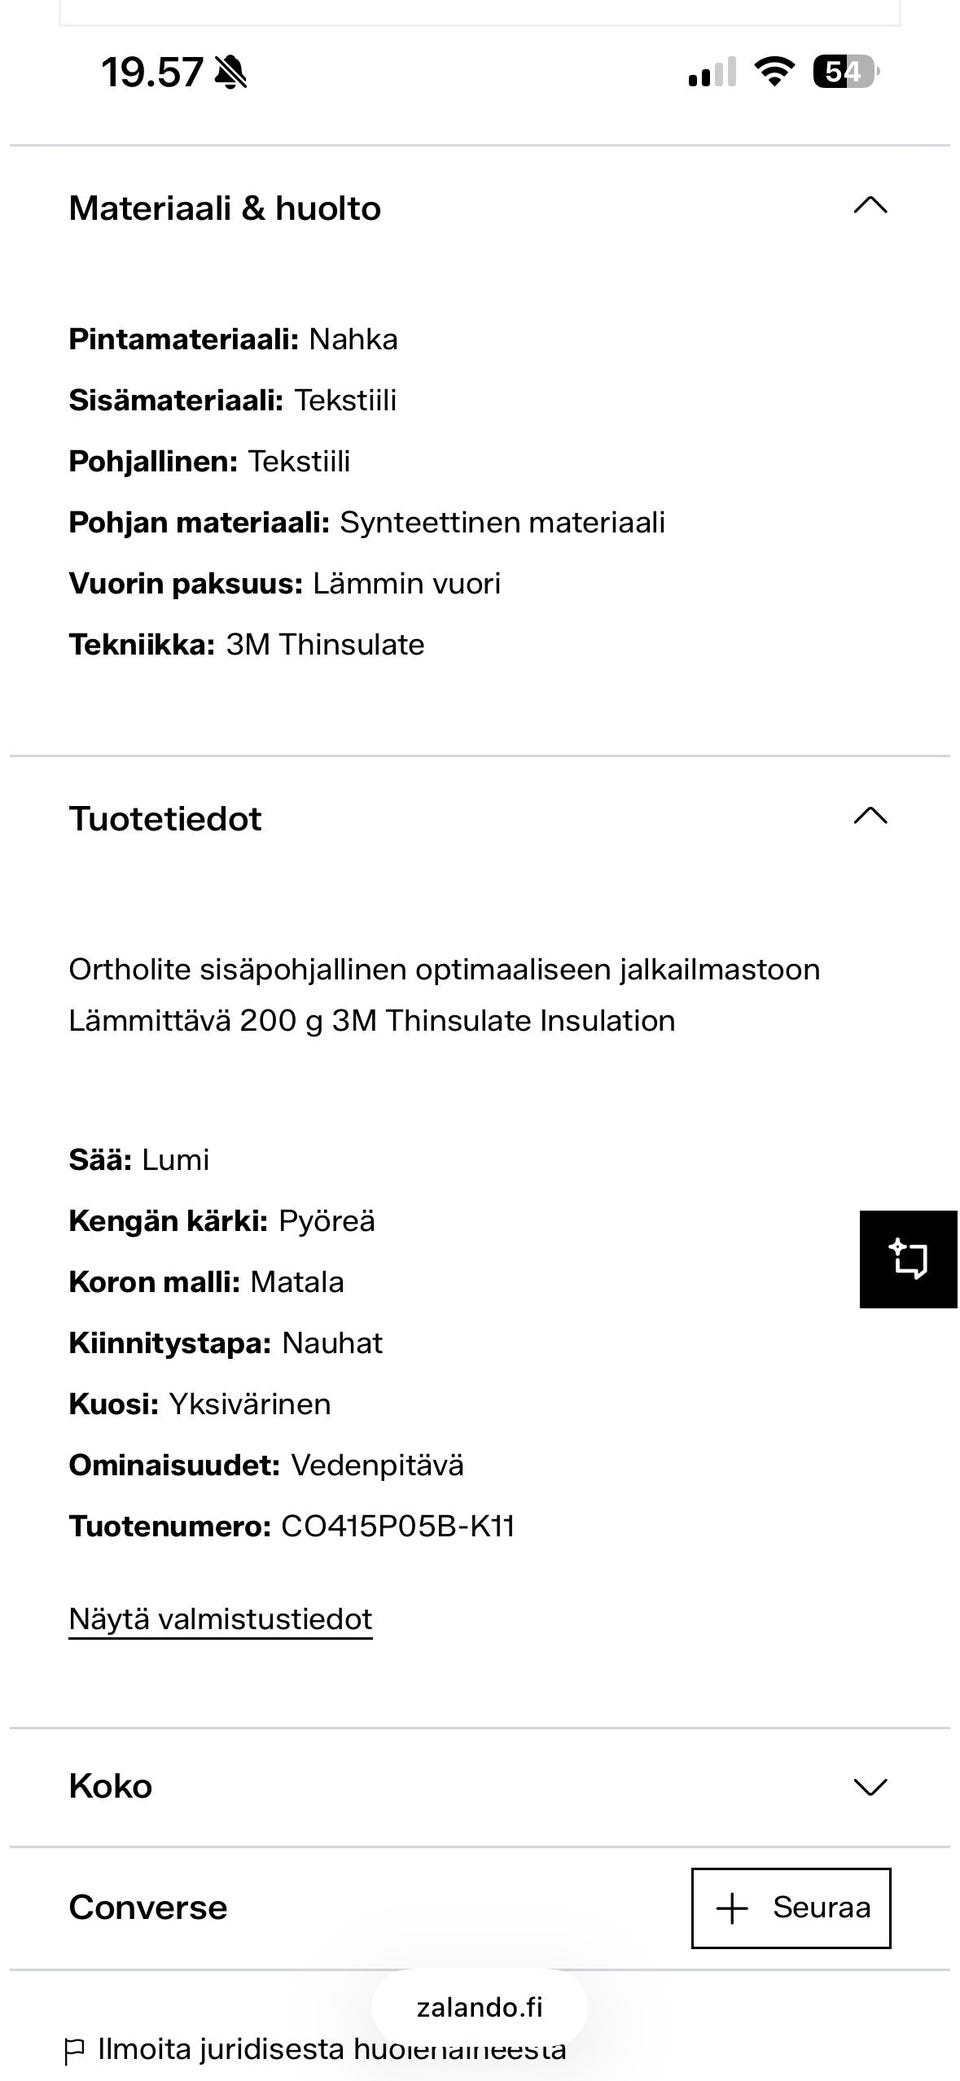
Task: Tap the cellular signal icon
Action: 711,71
